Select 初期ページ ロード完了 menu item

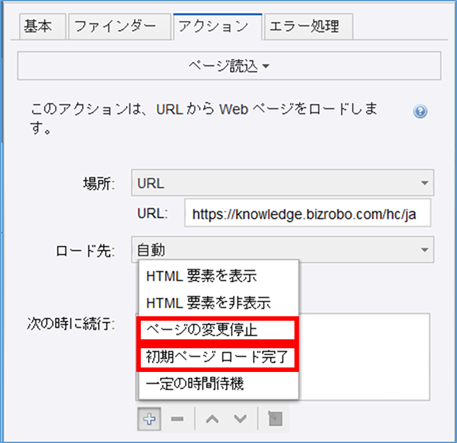point(217,357)
